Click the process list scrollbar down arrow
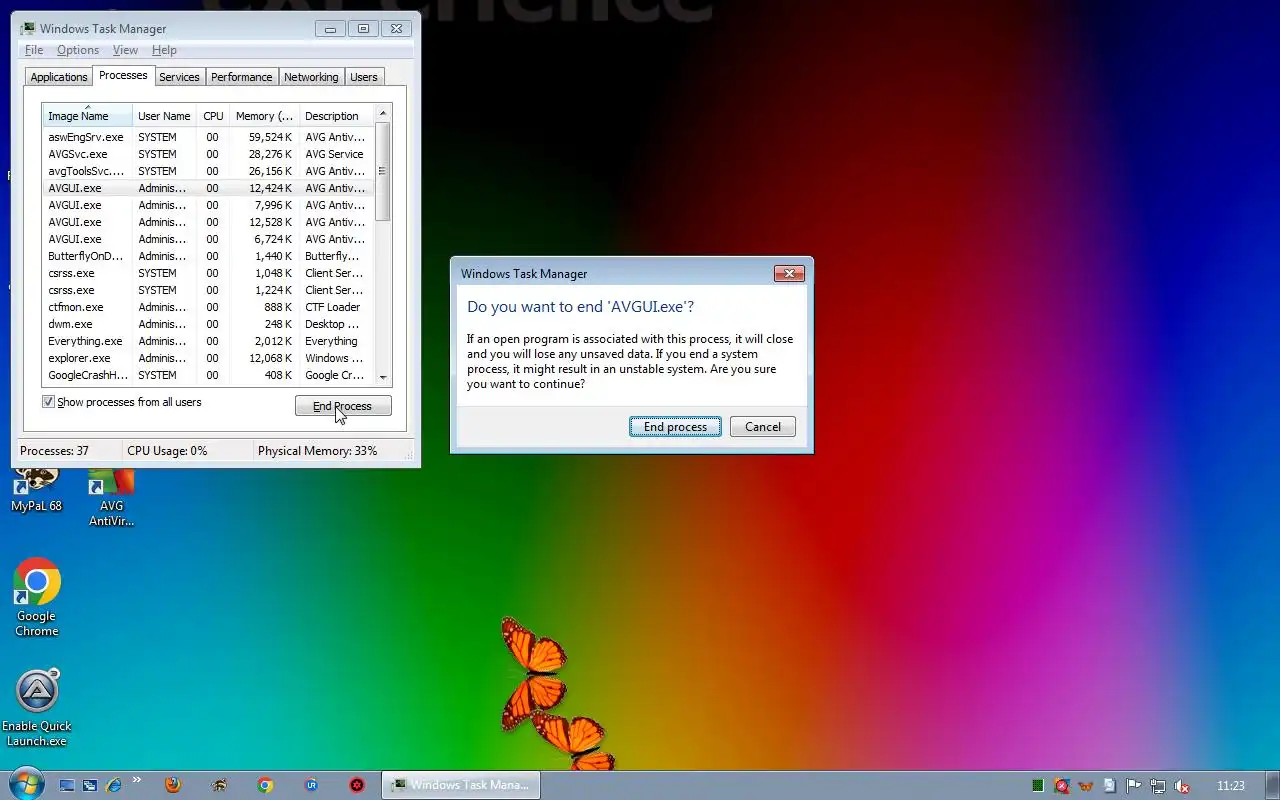This screenshot has width=1280, height=800. 383,378
